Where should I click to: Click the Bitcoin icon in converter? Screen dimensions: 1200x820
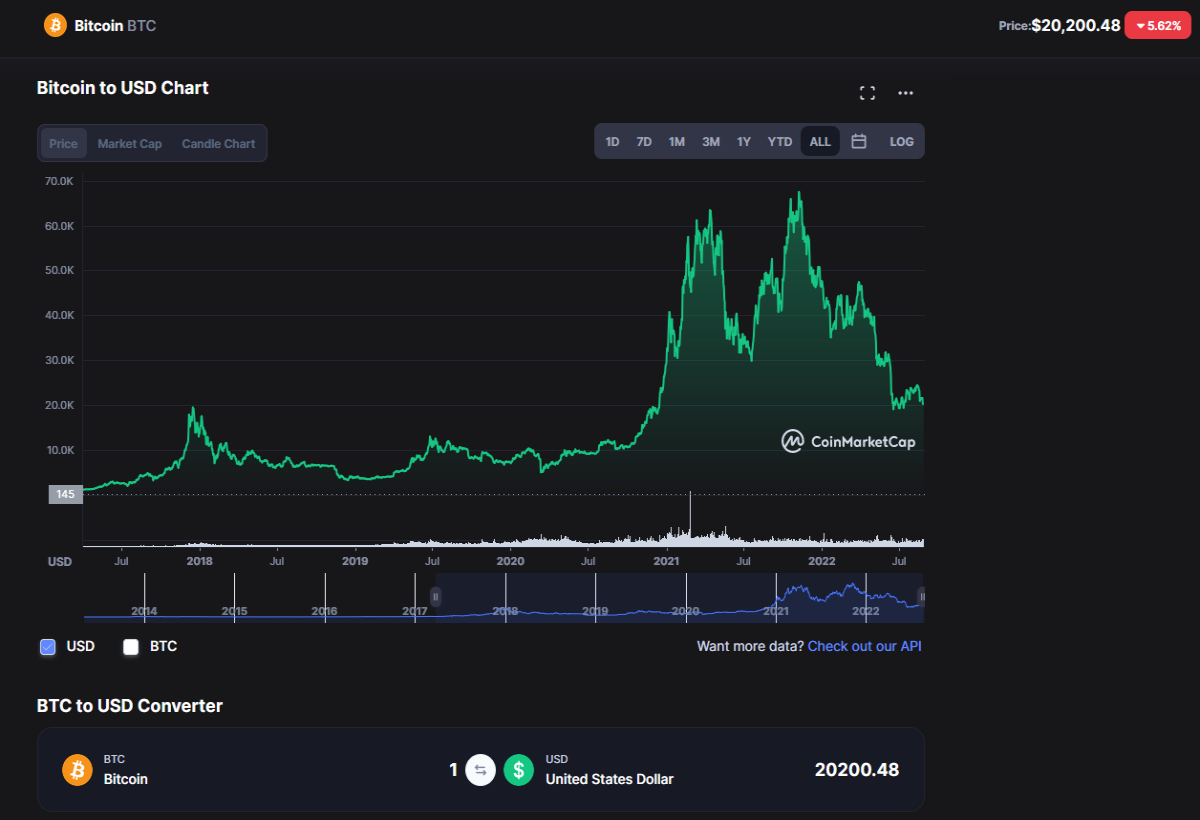click(x=77, y=770)
